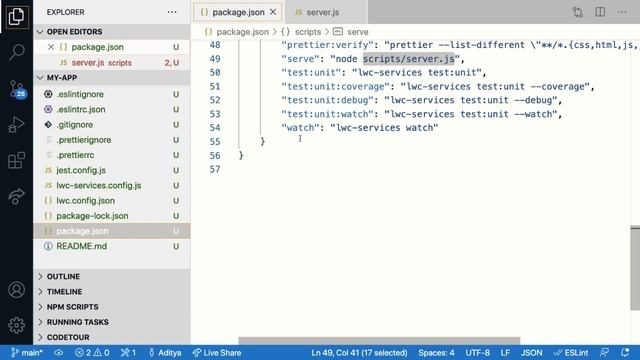Open lwc.config.json file
The height and width of the screenshot is (360, 640).
(112, 200)
